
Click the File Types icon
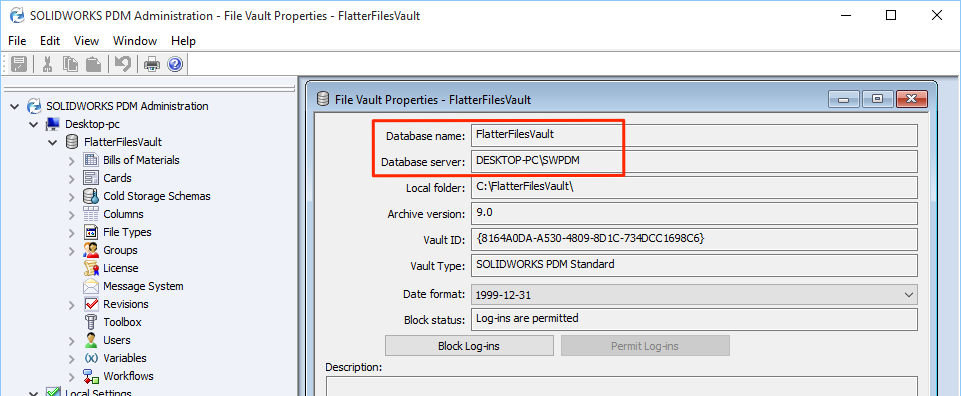pos(91,232)
